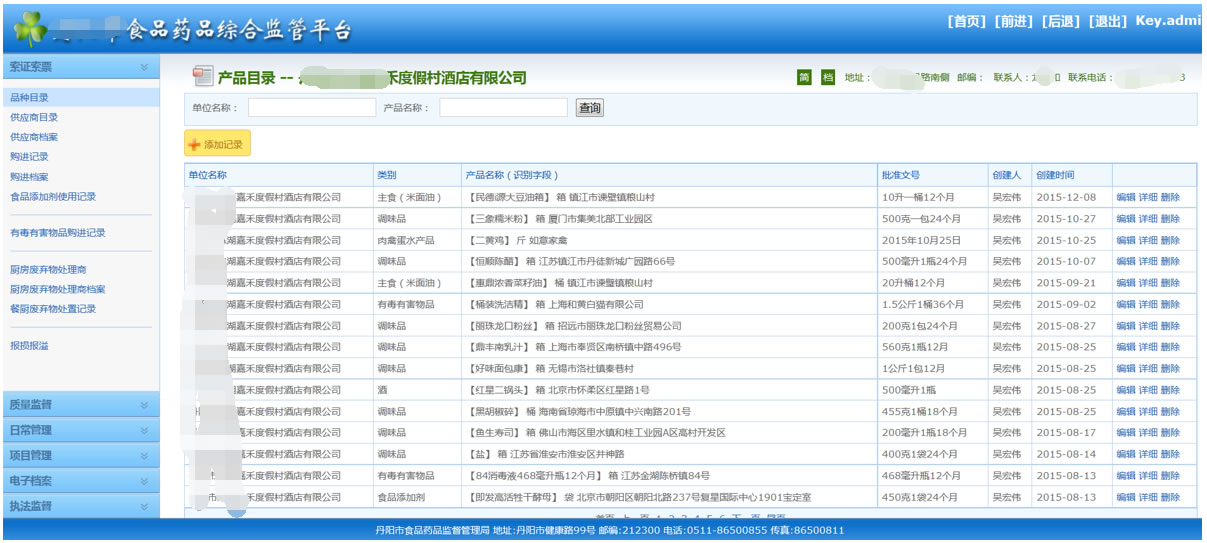Click the green 简 icon
Image resolution: width=1207 pixels, height=543 pixels.
pos(804,78)
